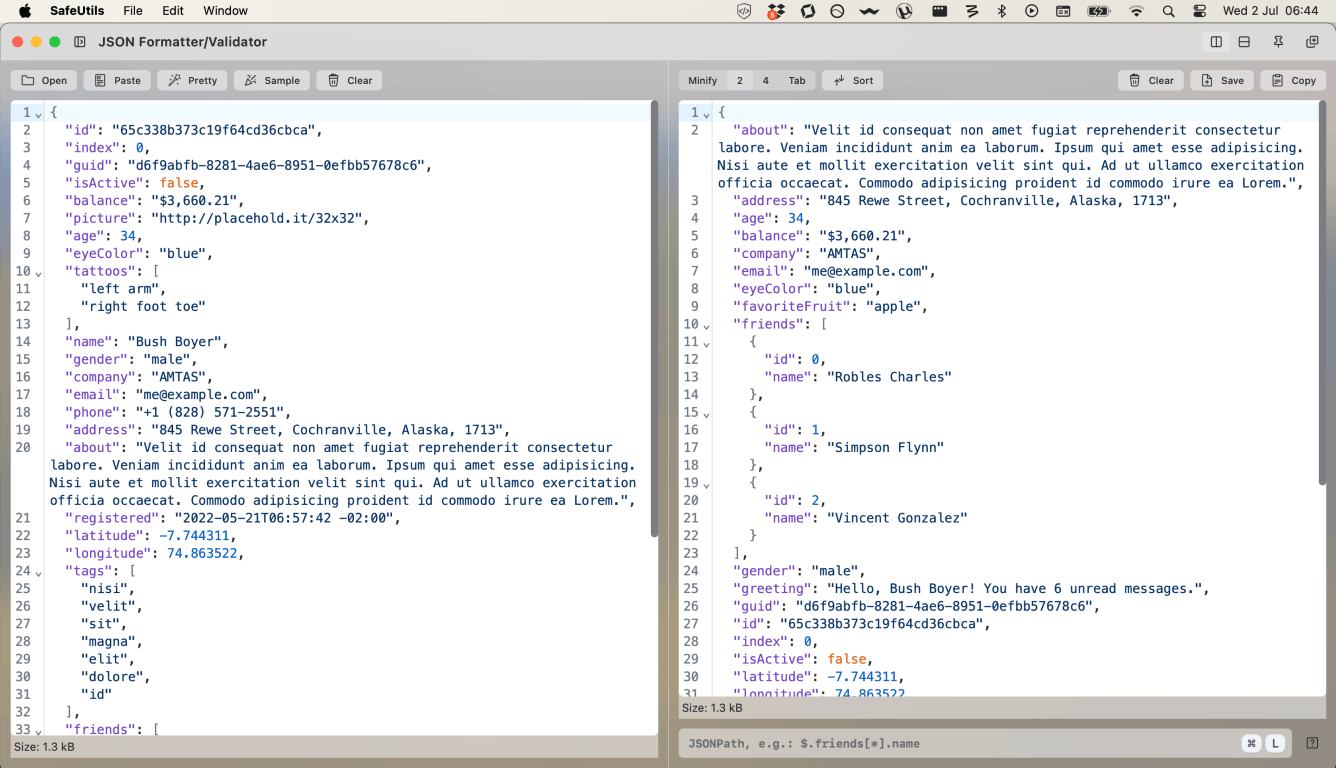This screenshot has height=768, width=1336.
Task: Click "company": "AMTAS" in output panel
Action: click(x=807, y=254)
